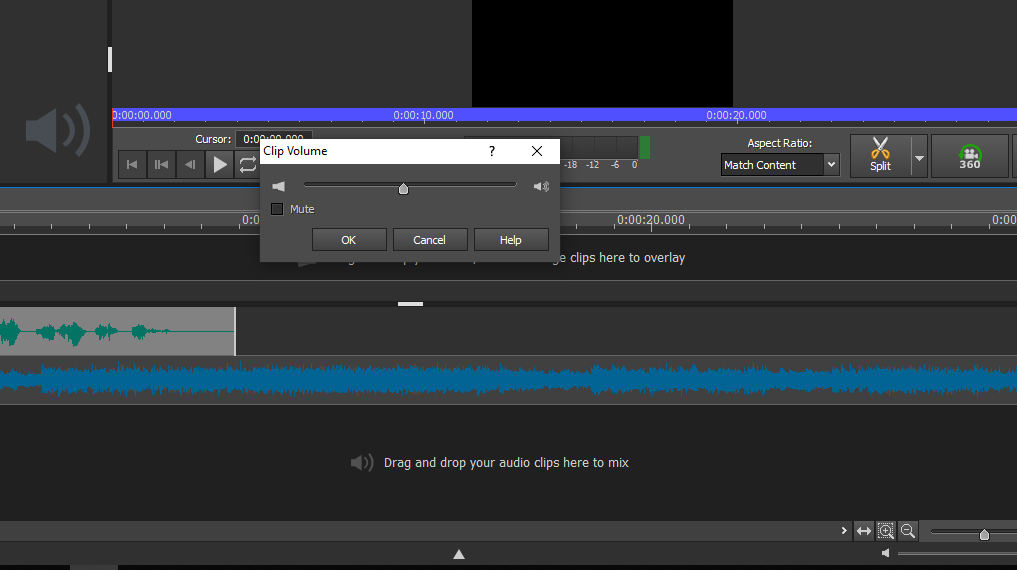Viewport: 1017px width, 570px height.
Task: Click the Split scissors button
Action: point(880,155)
